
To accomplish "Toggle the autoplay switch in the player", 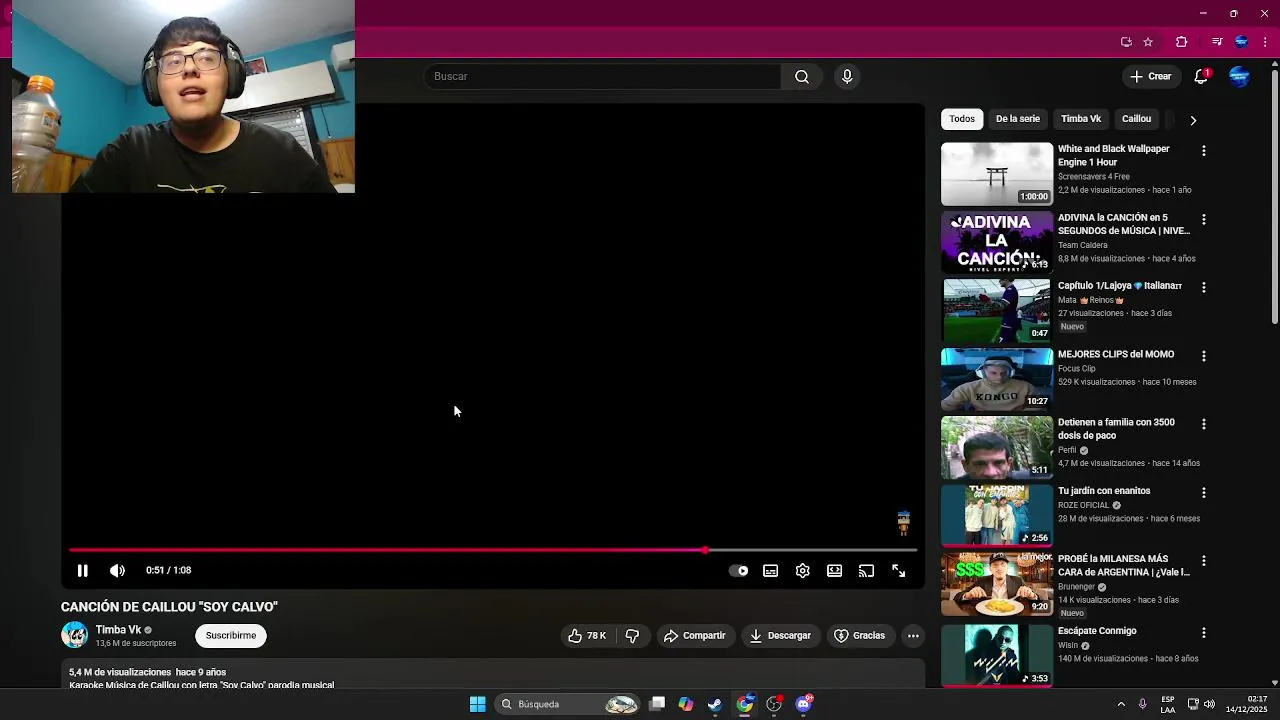I will point(738,570).
